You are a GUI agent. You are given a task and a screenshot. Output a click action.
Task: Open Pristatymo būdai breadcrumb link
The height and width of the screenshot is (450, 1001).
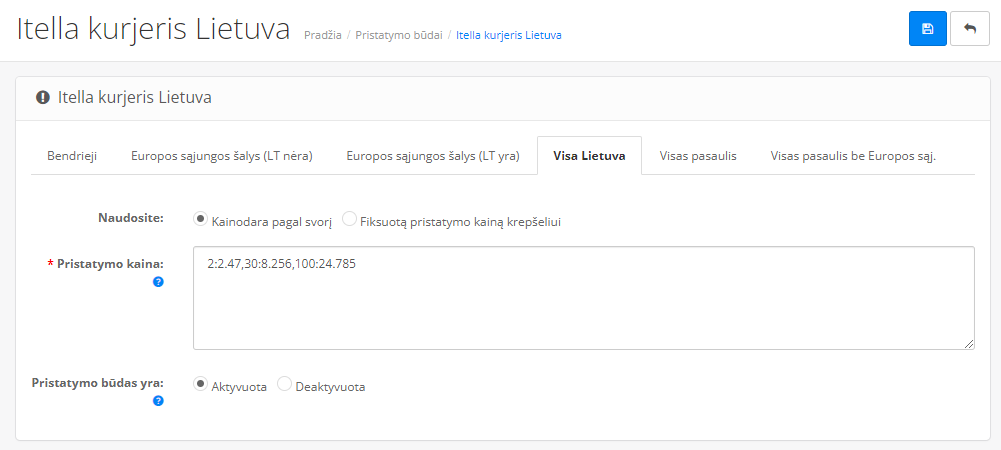point(399,35)
